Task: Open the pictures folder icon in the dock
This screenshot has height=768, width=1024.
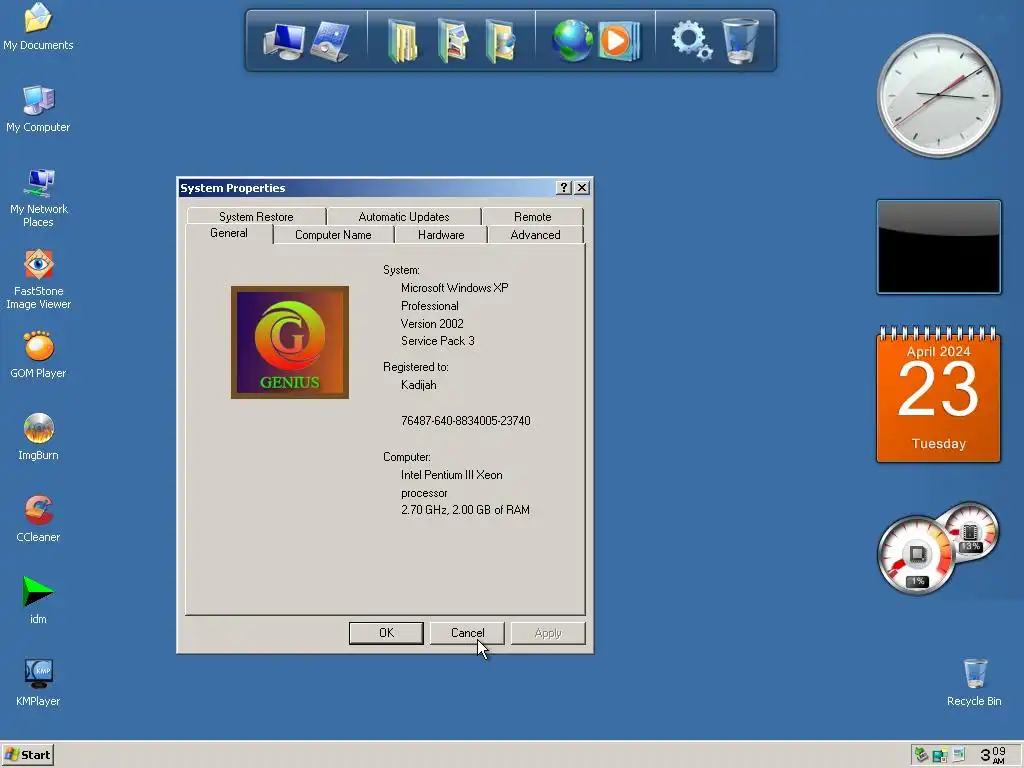Action: click(x=453, y=41)
